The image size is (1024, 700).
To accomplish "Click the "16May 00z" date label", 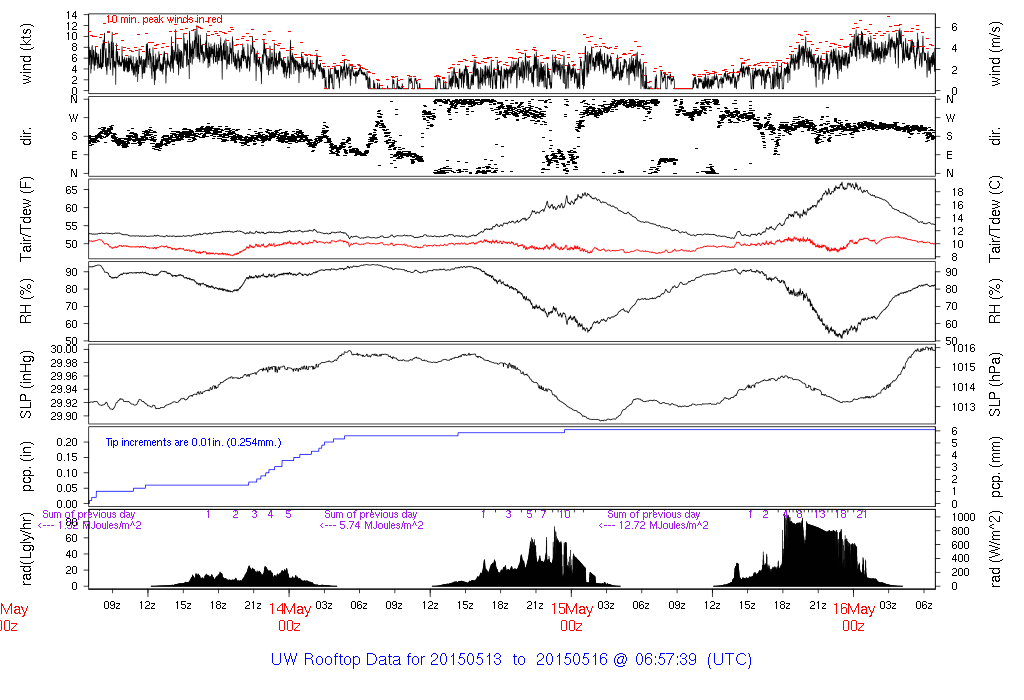I will 854,617.
